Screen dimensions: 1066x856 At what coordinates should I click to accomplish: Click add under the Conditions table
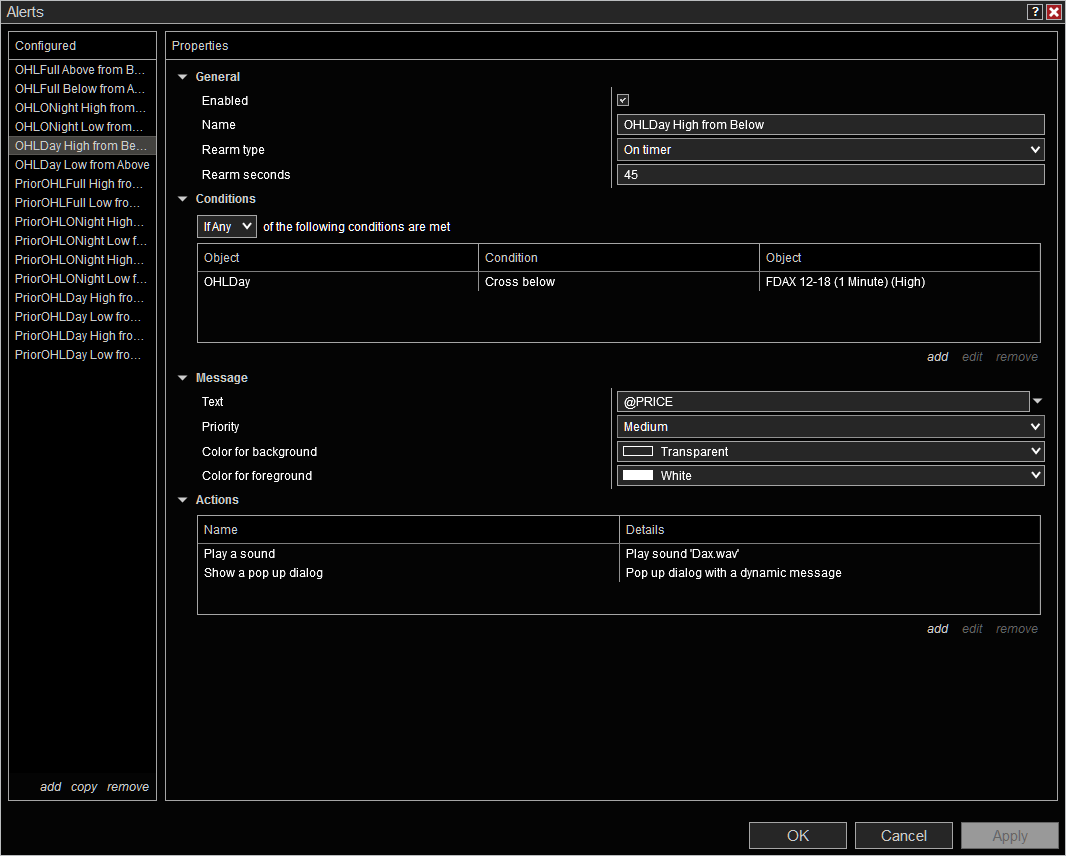[x=937, y=357]
